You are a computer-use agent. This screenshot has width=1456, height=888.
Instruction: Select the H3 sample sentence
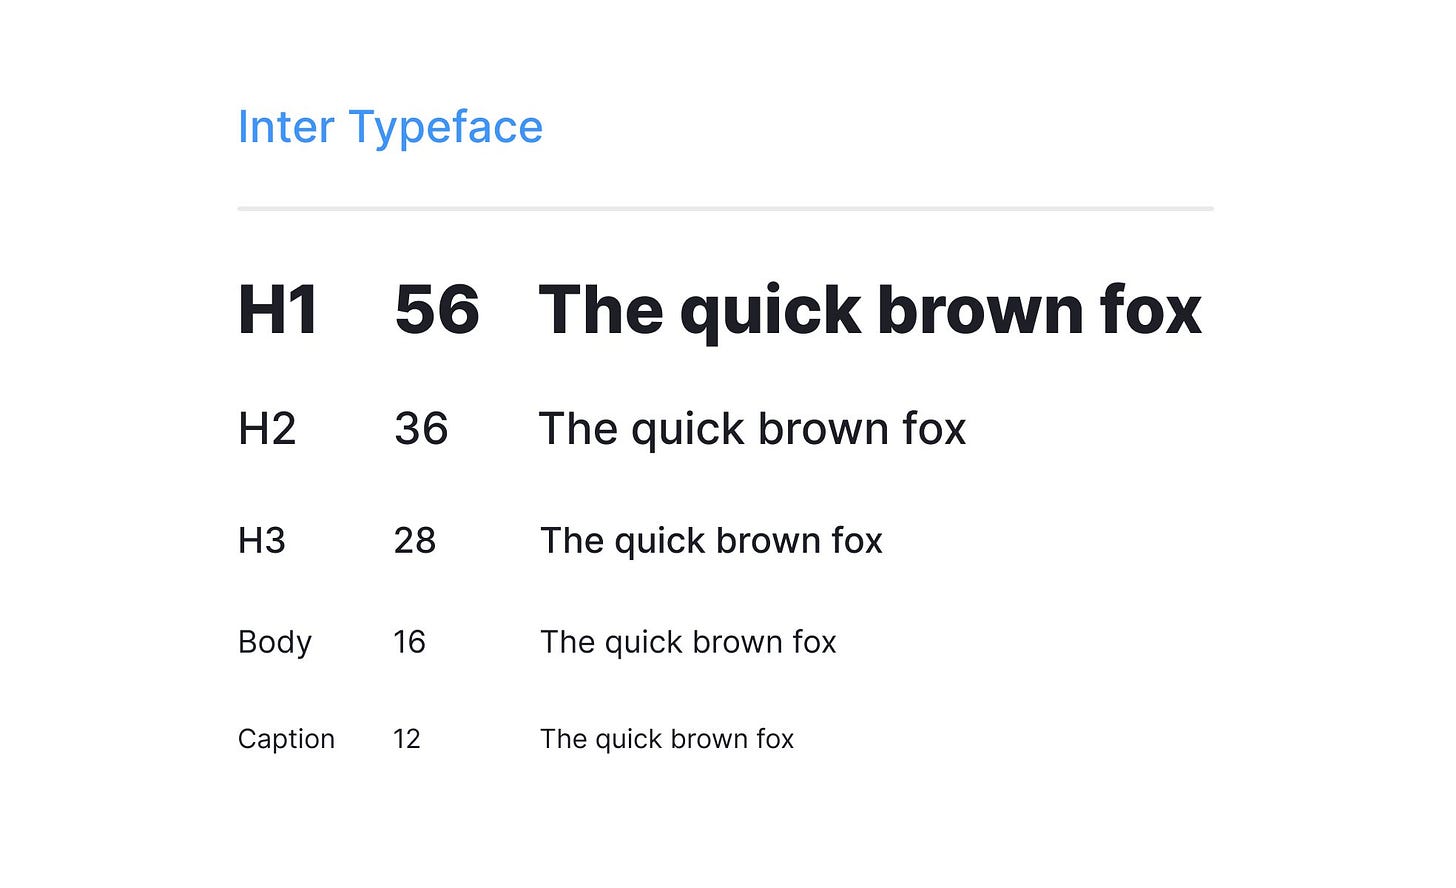tap(712, 542)
